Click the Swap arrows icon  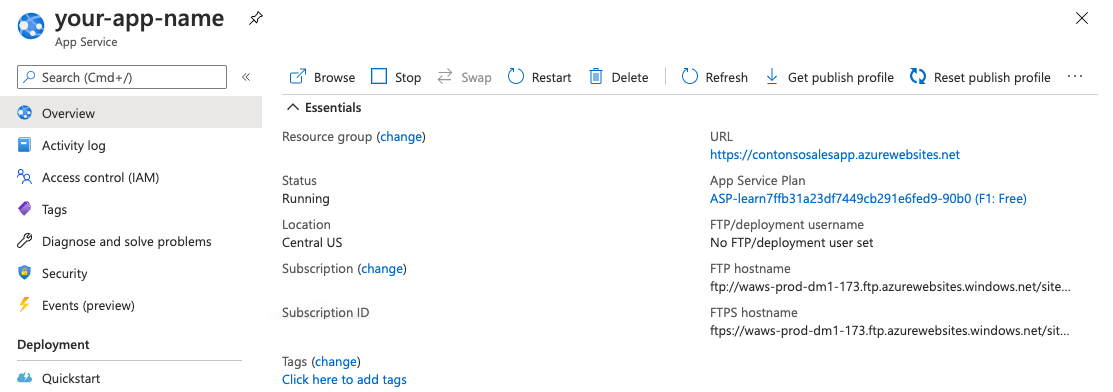coord(445,77)
